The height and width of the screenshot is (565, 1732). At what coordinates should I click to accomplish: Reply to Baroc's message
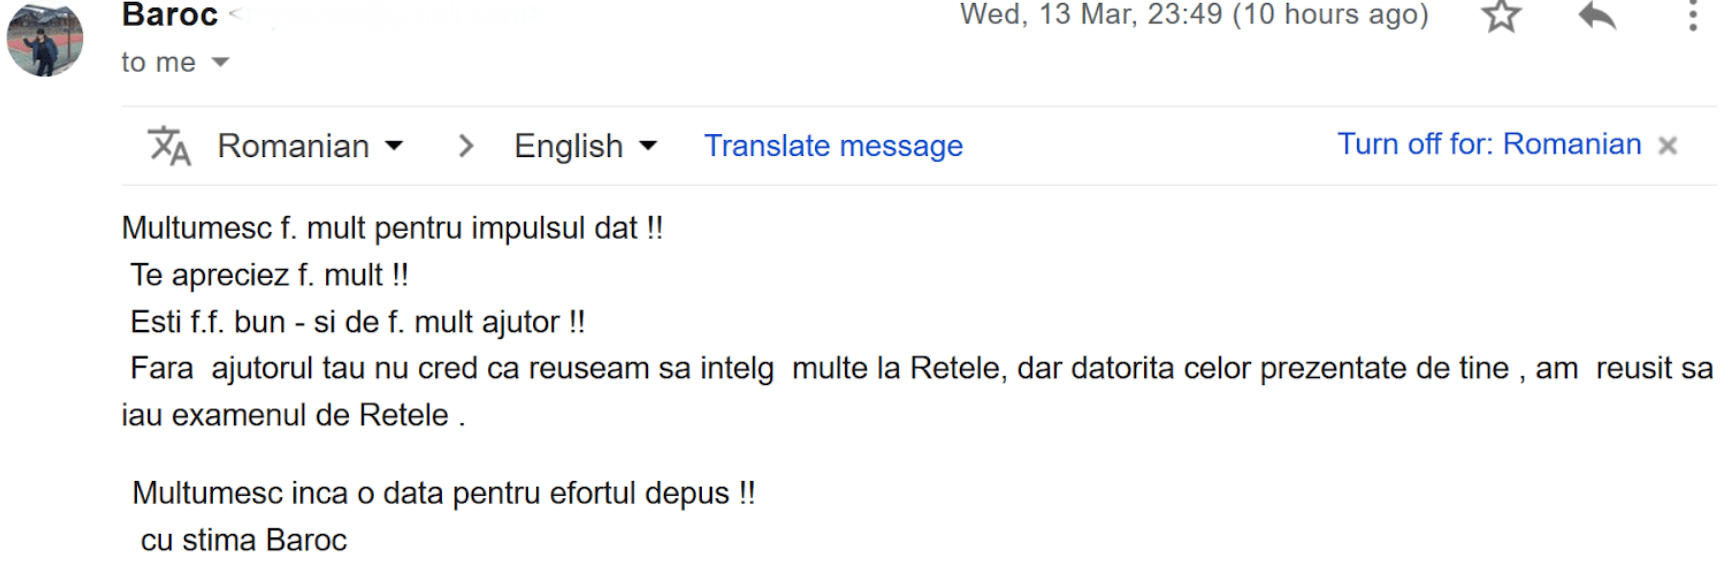(x=1597, y=17)
